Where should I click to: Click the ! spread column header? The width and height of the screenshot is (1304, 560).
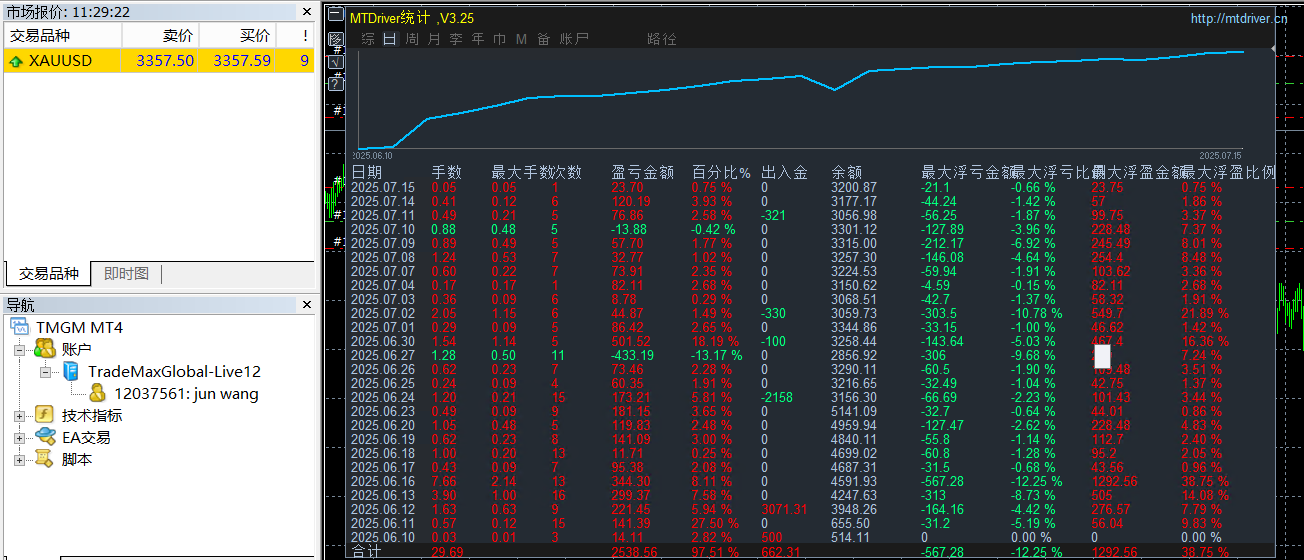[x=295, y=36]
